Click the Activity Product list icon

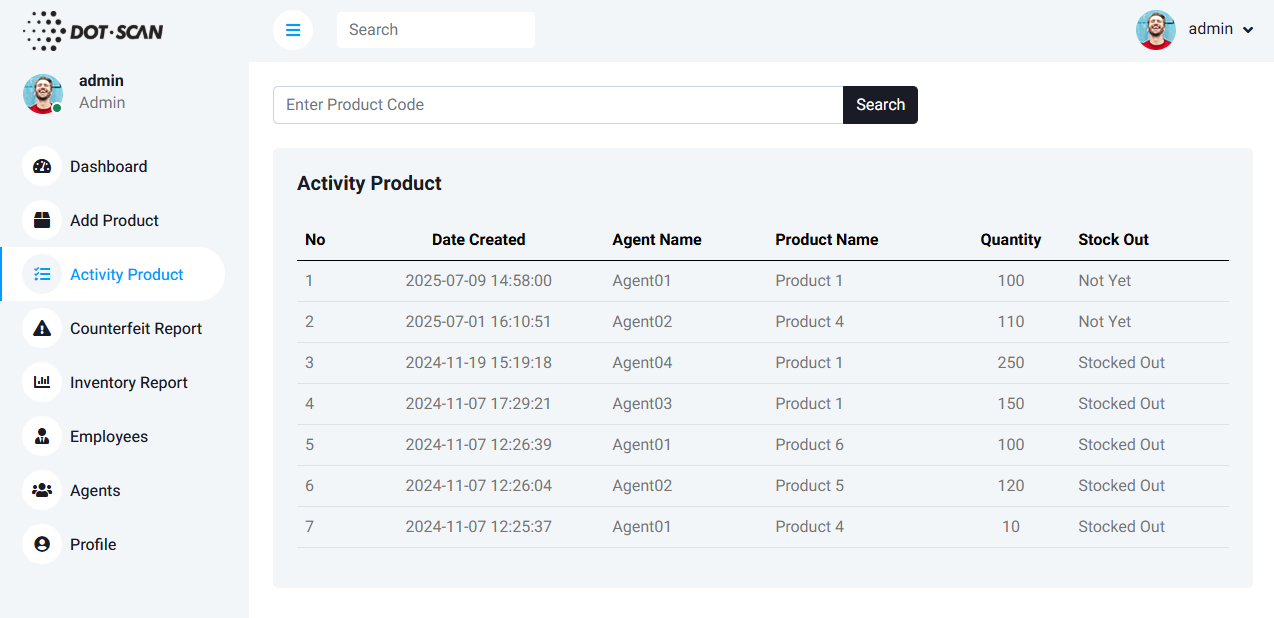[x=42, y=274]
